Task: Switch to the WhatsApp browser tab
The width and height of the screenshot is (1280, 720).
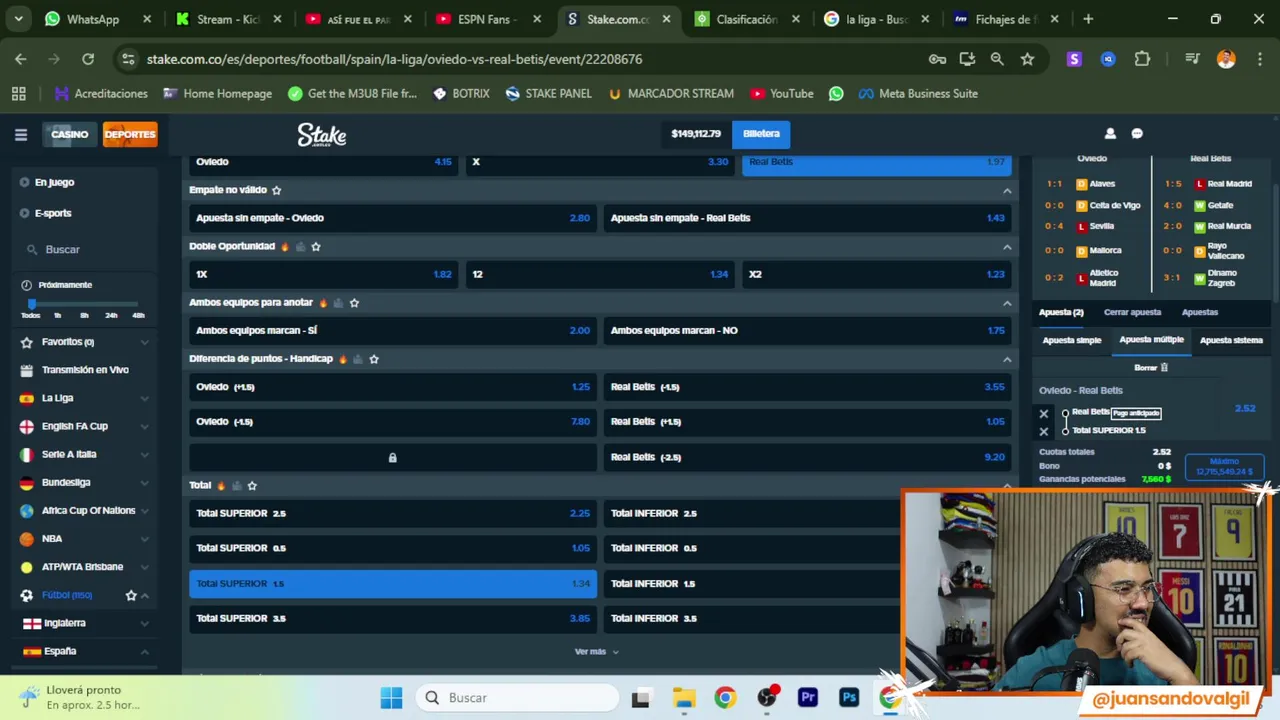Action: click(x=97, y=19)
